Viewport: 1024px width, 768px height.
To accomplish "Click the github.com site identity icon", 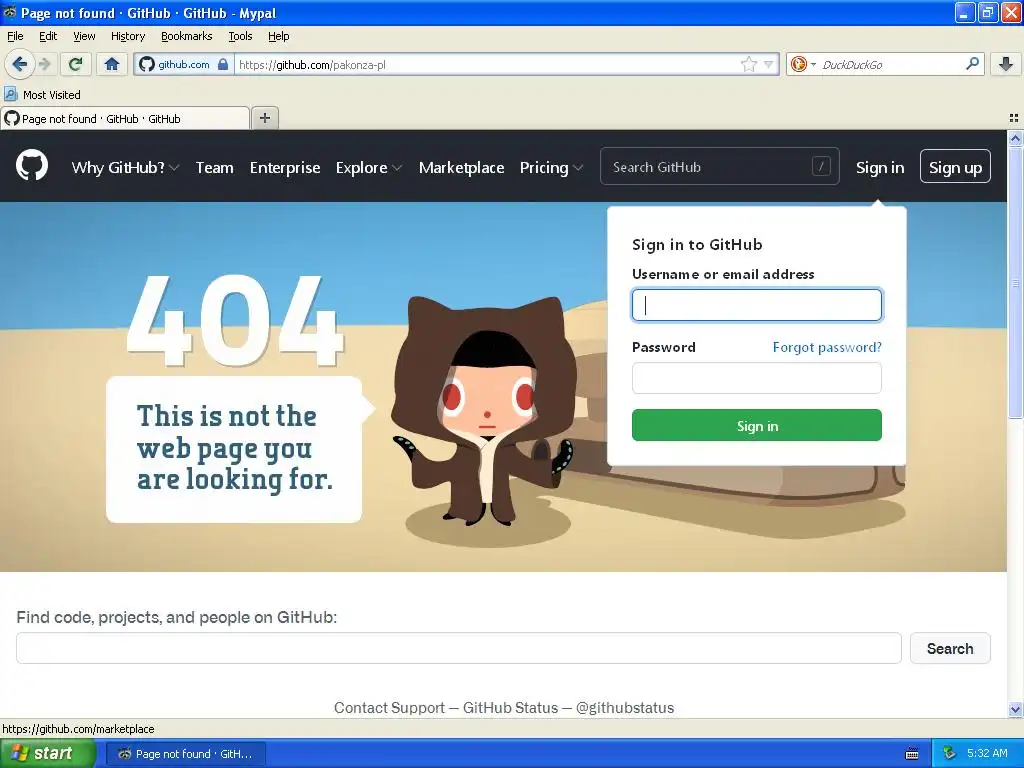I will tap(147, 64).
